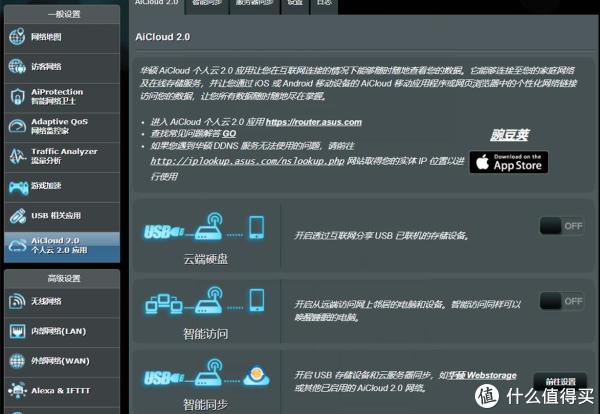Toggle the 云端硬盘 OFF switch
This screenshot has height=414, width=600.
[561, 226]
